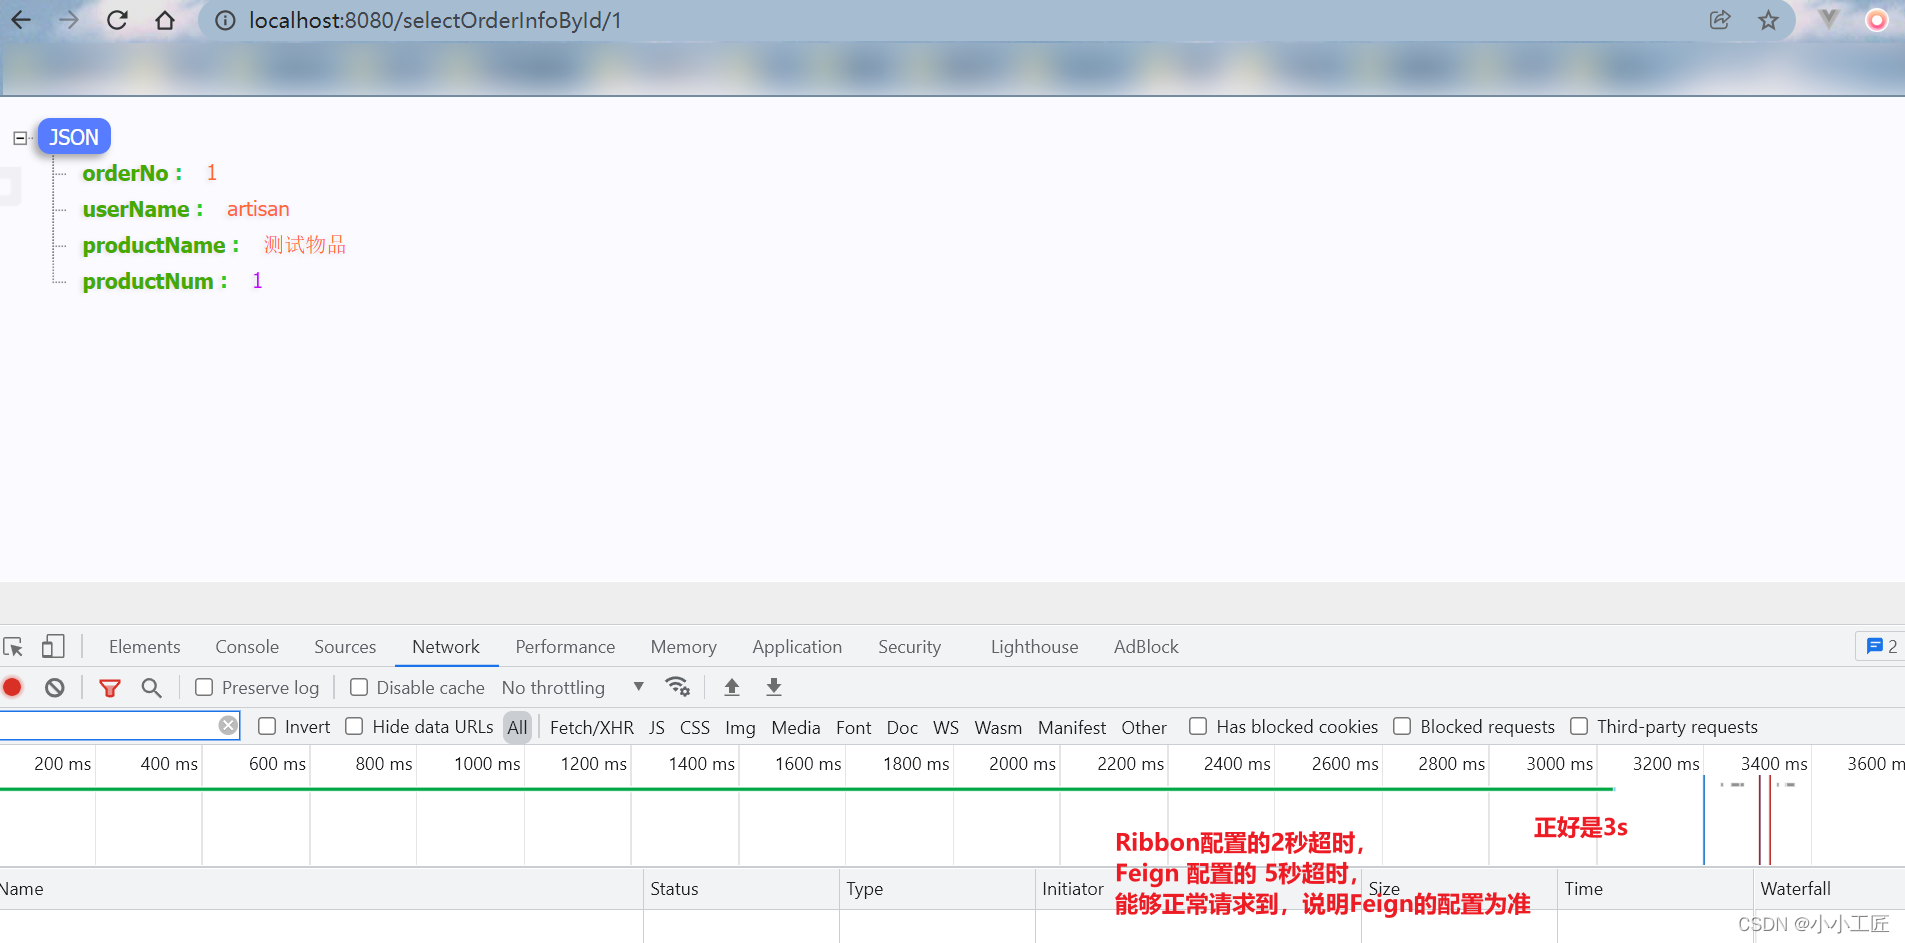
Task: Click the Status column header
Action: [675, 889]
